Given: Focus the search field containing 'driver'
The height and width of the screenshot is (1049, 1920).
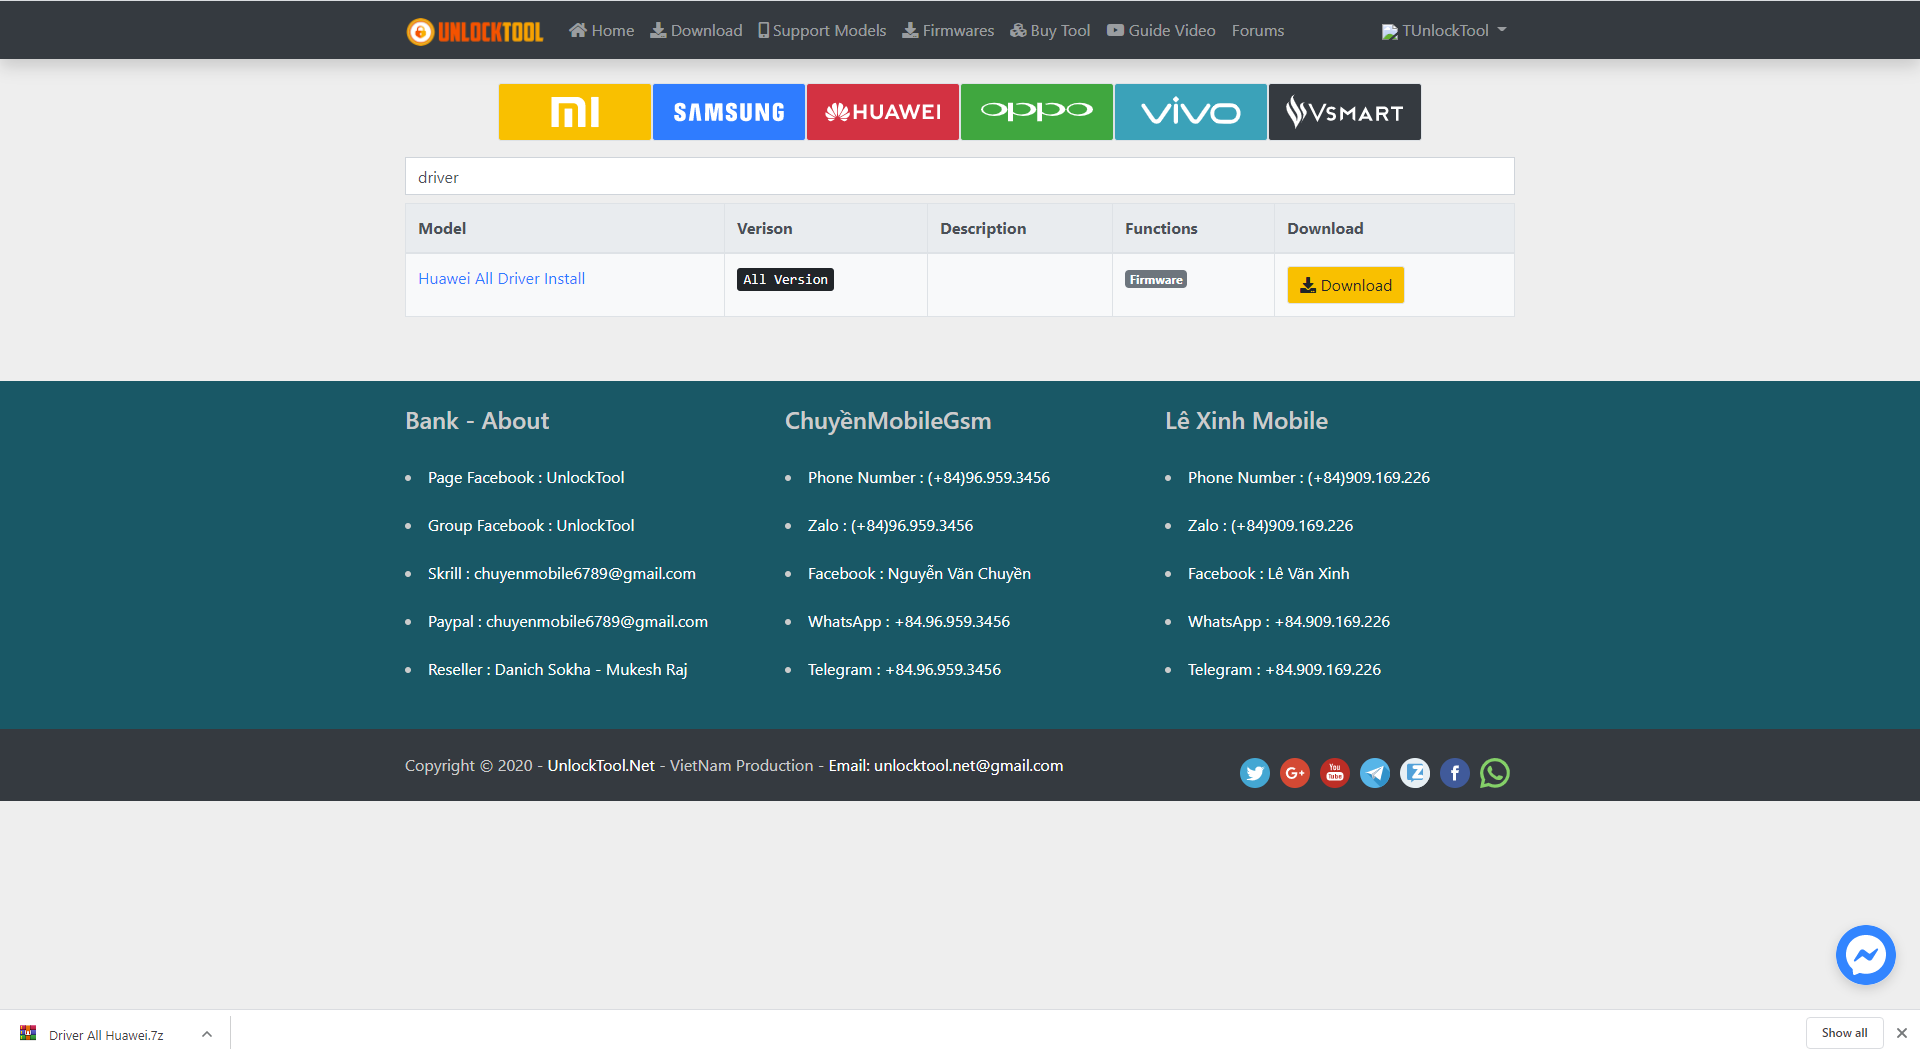Looking at the screenshot, I should (960, 177).
